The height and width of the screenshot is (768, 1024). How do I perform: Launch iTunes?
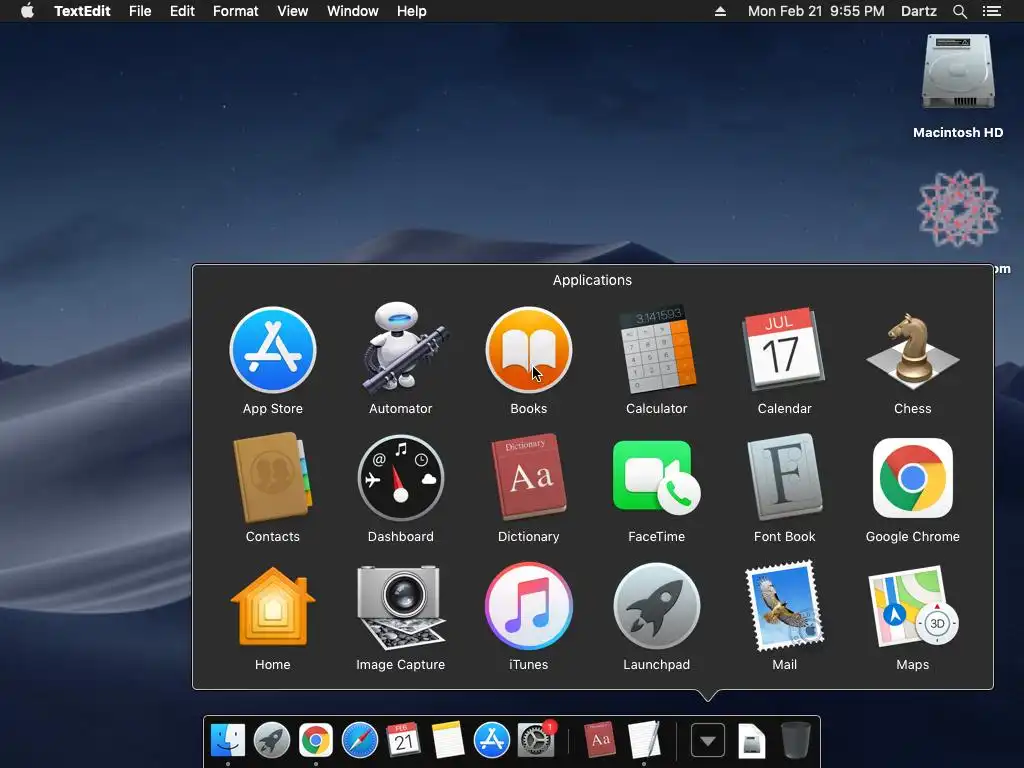(529, 606)
